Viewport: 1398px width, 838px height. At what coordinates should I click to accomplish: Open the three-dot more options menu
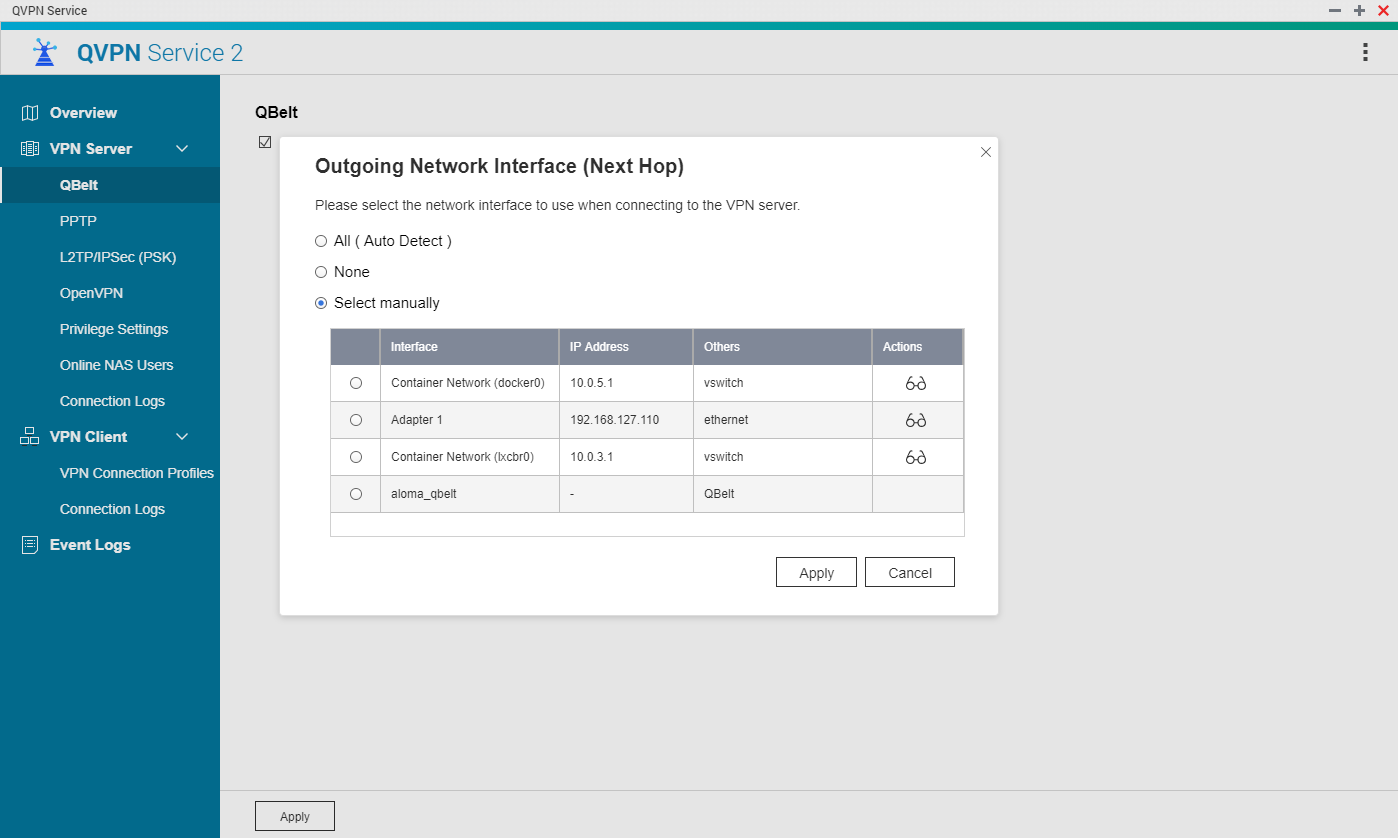click(1365, 53)
